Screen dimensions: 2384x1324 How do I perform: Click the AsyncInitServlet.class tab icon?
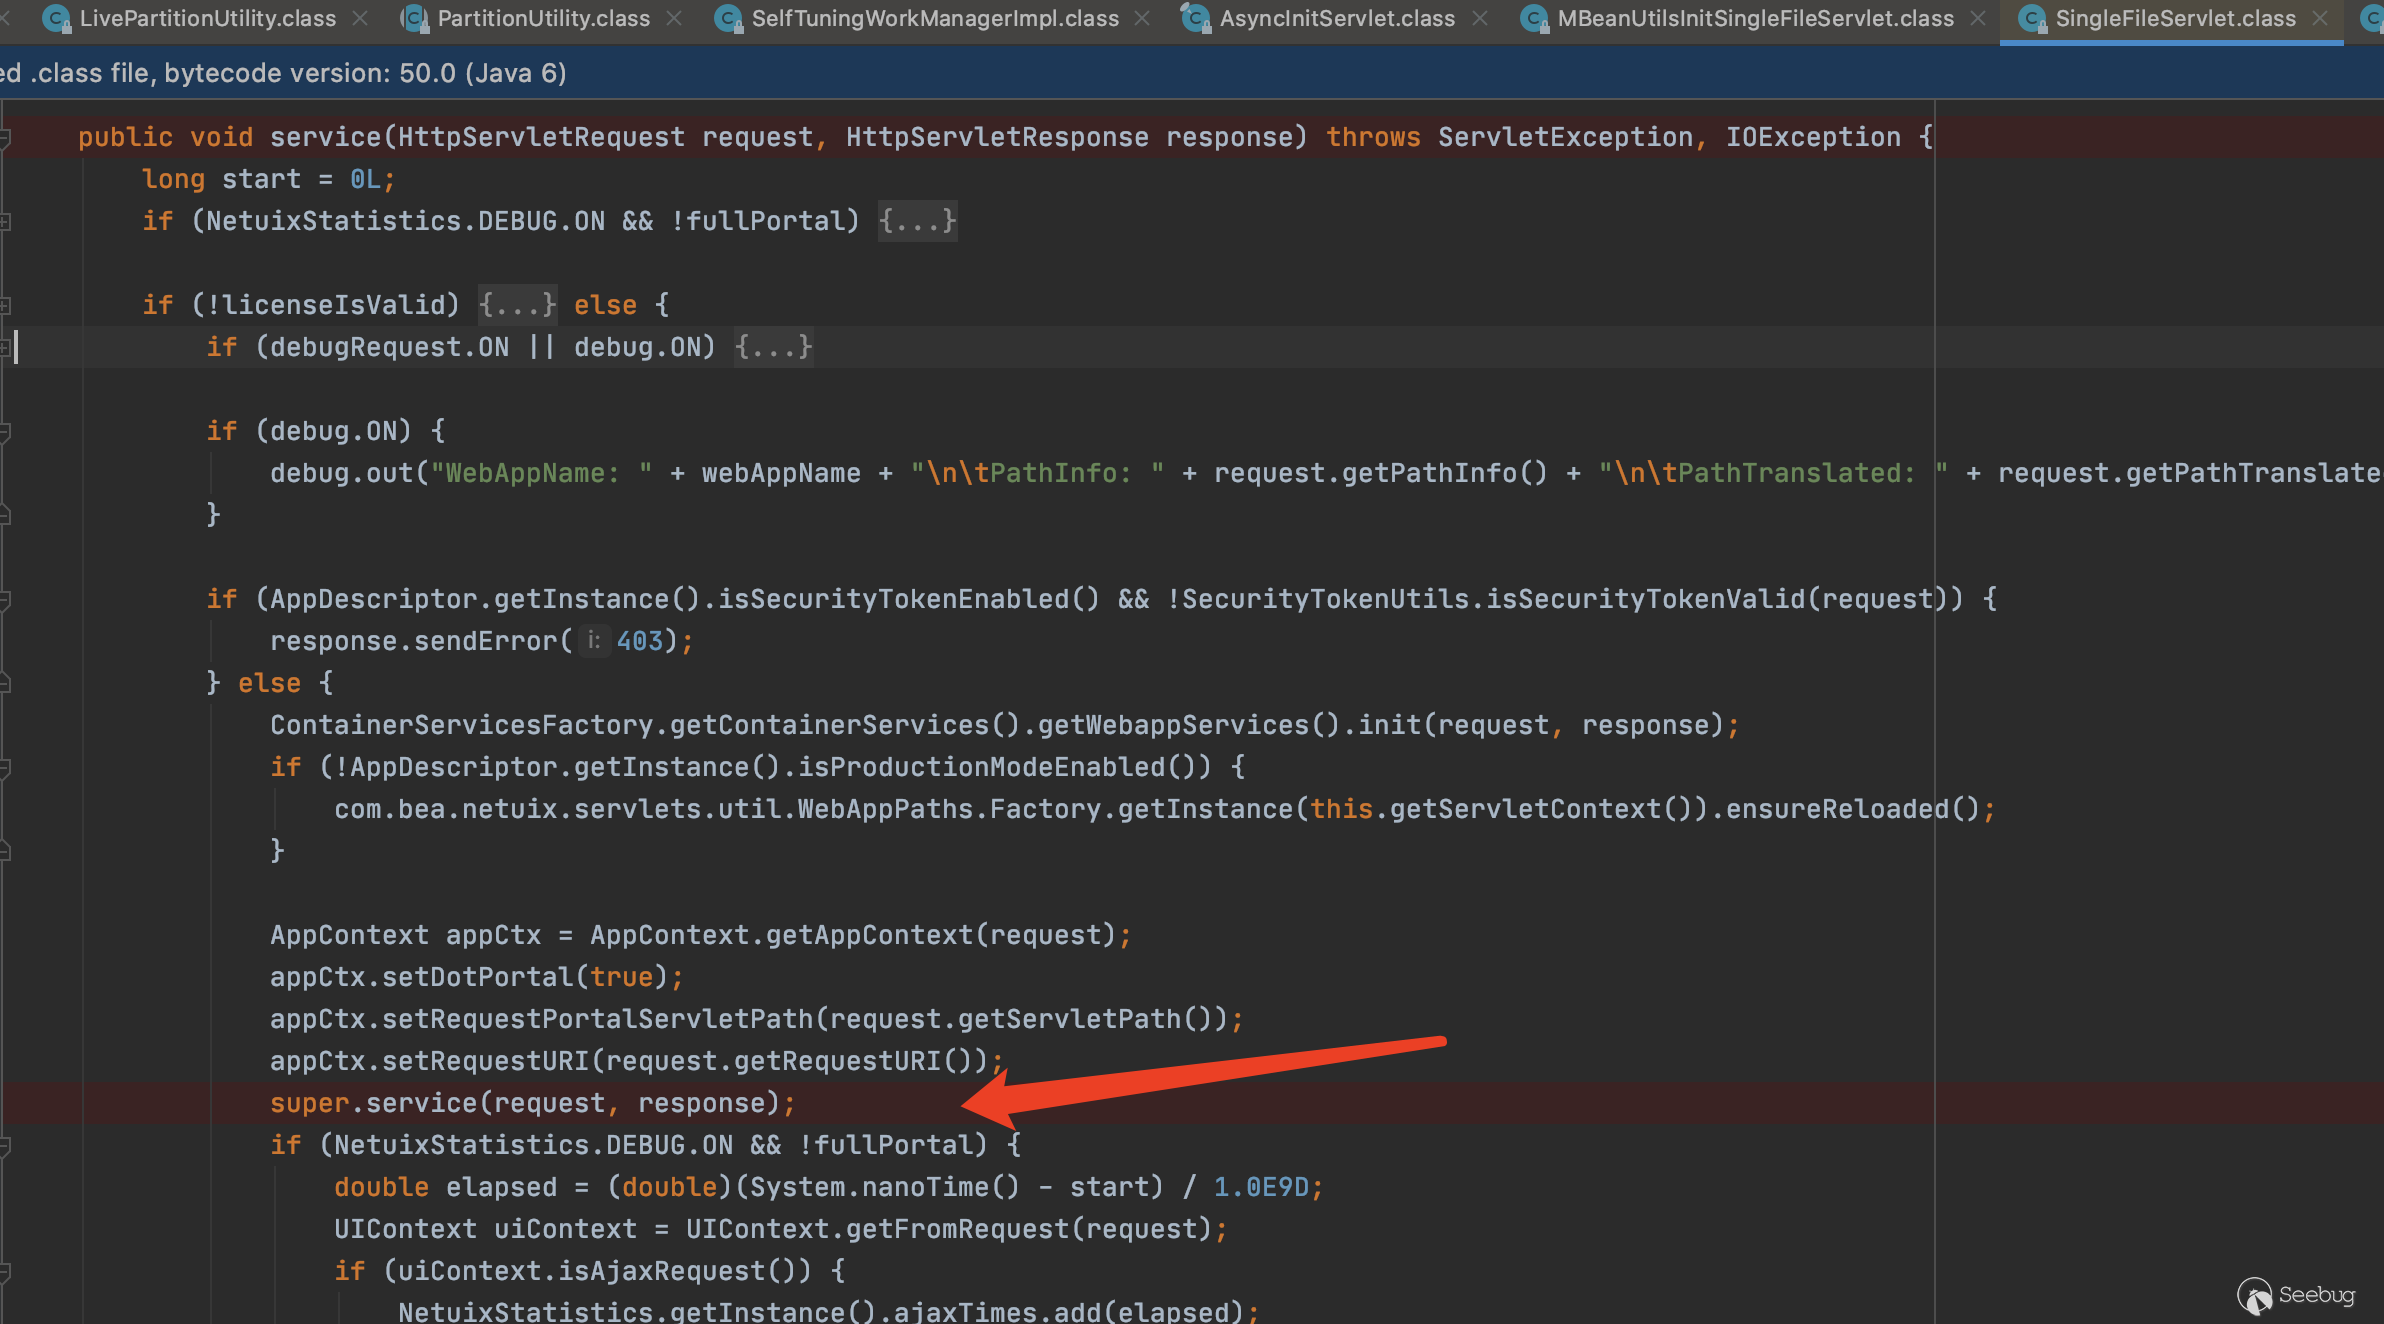1195,19
